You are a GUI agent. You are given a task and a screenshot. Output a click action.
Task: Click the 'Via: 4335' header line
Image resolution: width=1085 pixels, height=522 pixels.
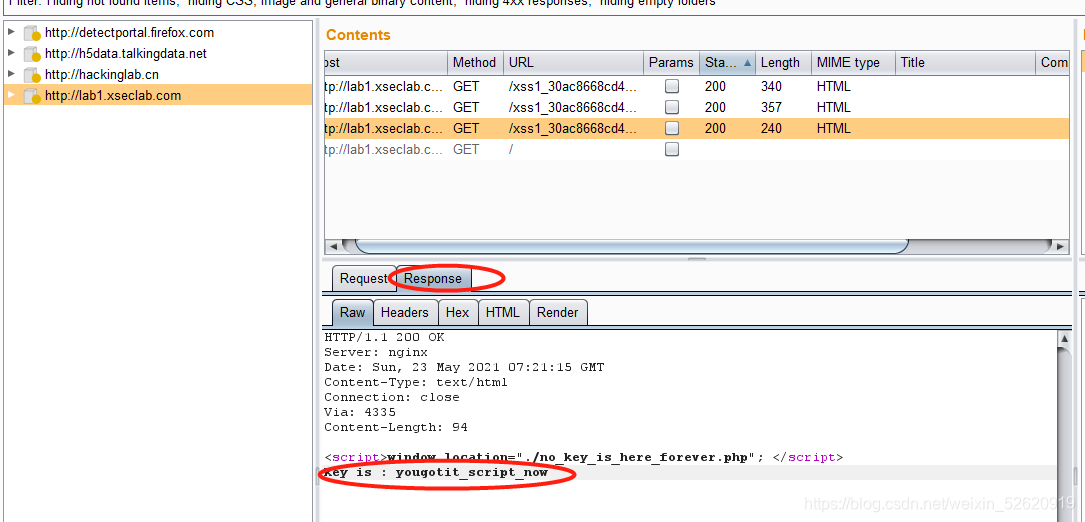click(x=360, y=413)
